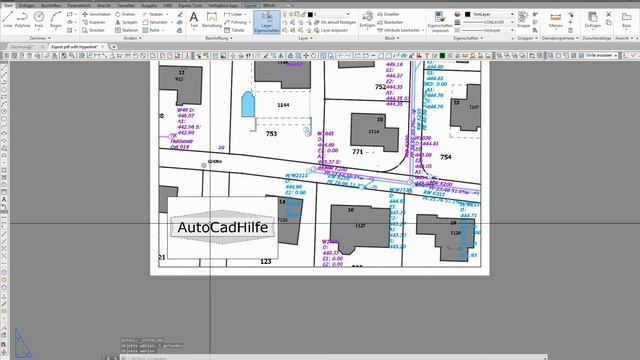Open a new drawing tab with plus
The image size is (640, 360).
click(113, 47)
